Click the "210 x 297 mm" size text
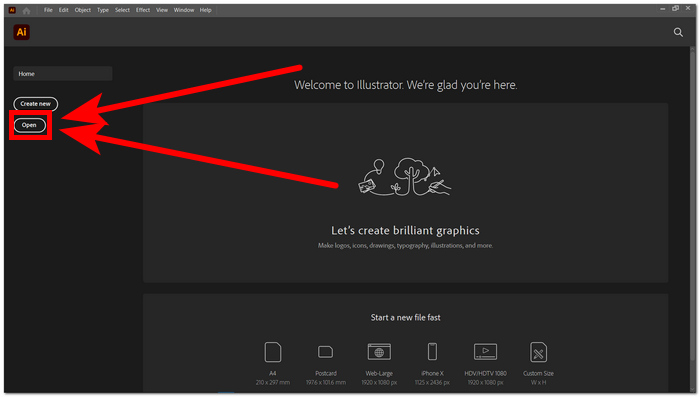The height and width of the screenshot is (397, 700). tap(273, 383)
